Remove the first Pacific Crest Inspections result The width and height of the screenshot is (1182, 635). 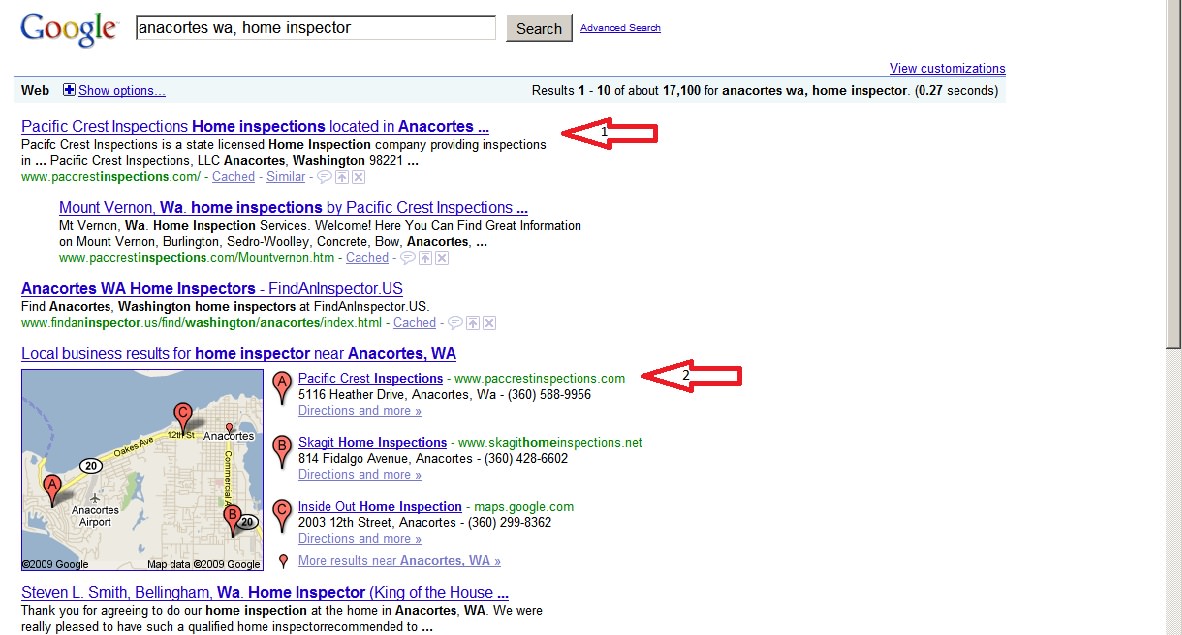coord(359,177)
